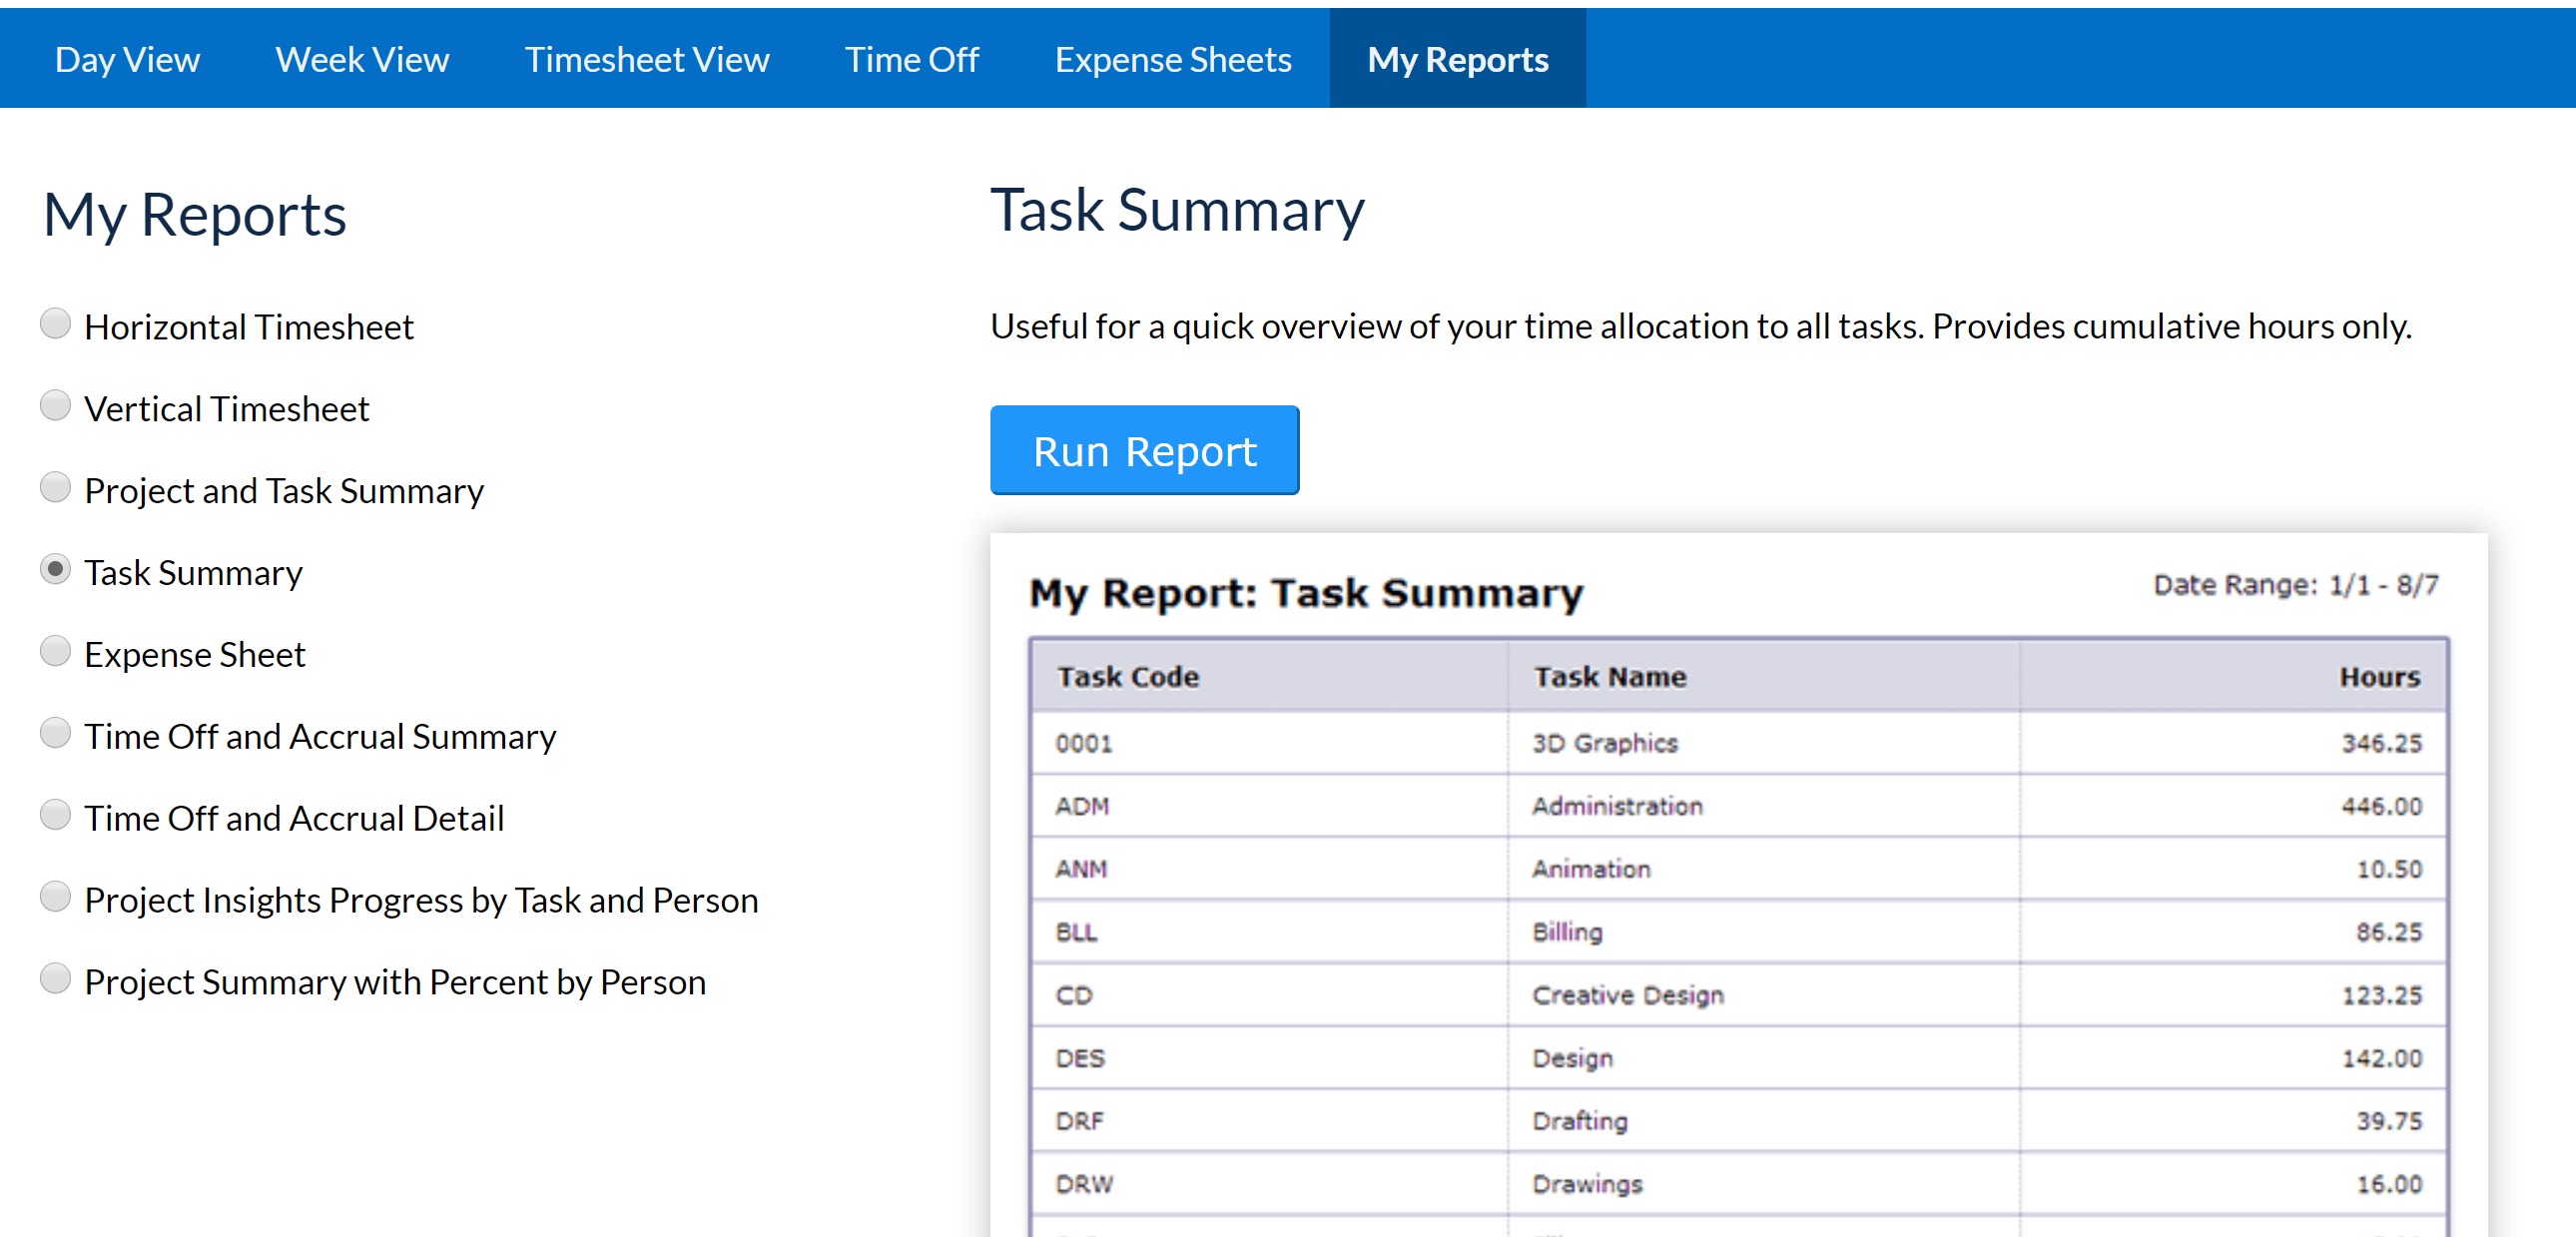Switch to the Day View tab

[127, 58]
